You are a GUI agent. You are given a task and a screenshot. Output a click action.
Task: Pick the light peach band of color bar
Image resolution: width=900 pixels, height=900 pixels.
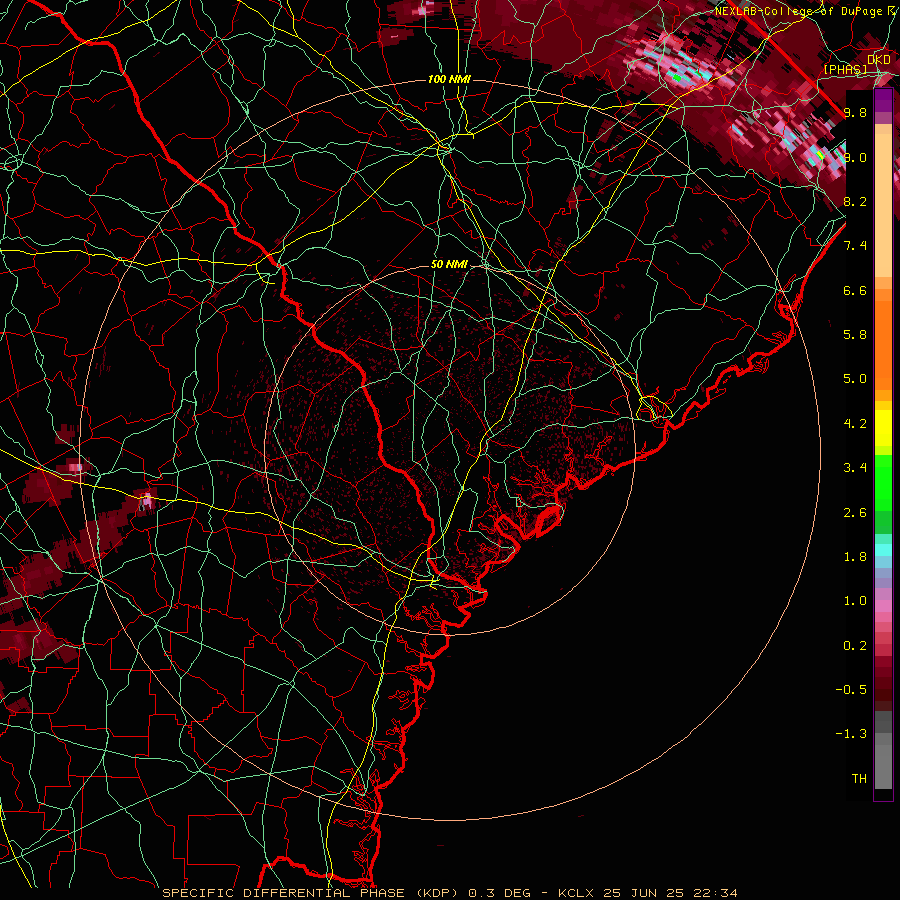(883, 207)
